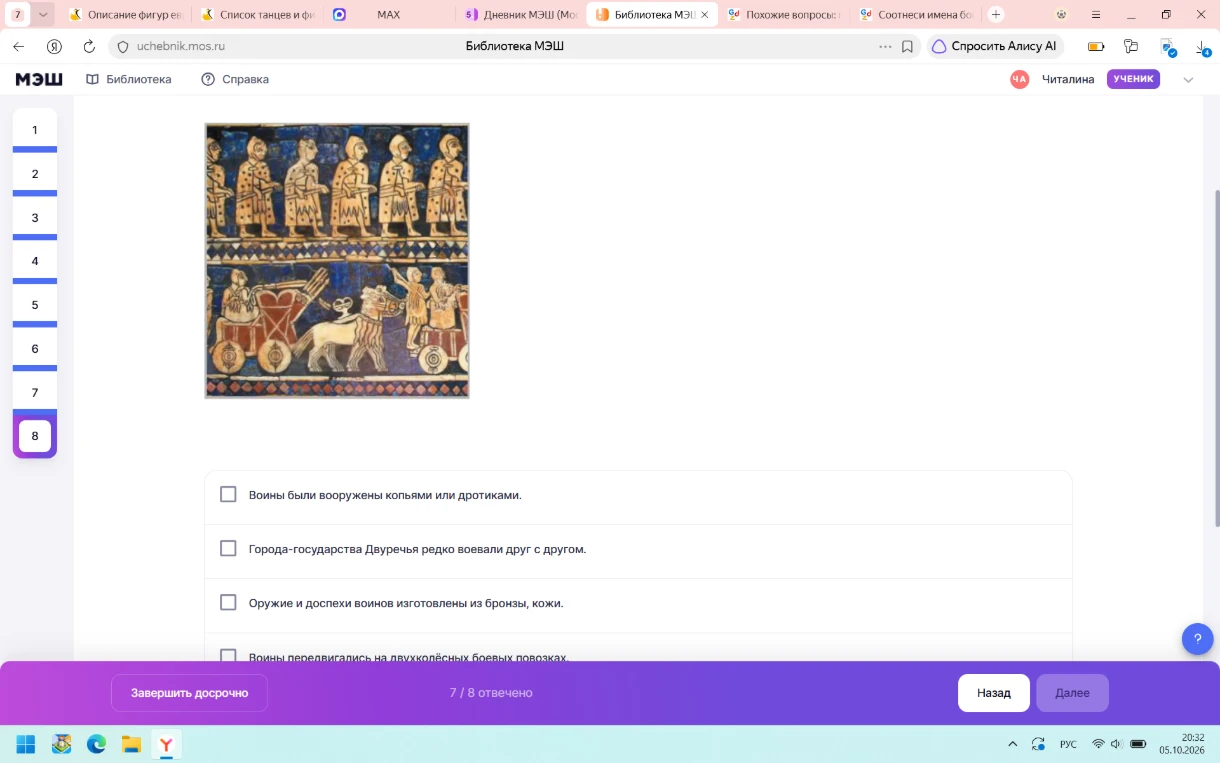Click 'Спросить Алису AI' button
1220x763 pixels.
point(994,46)
